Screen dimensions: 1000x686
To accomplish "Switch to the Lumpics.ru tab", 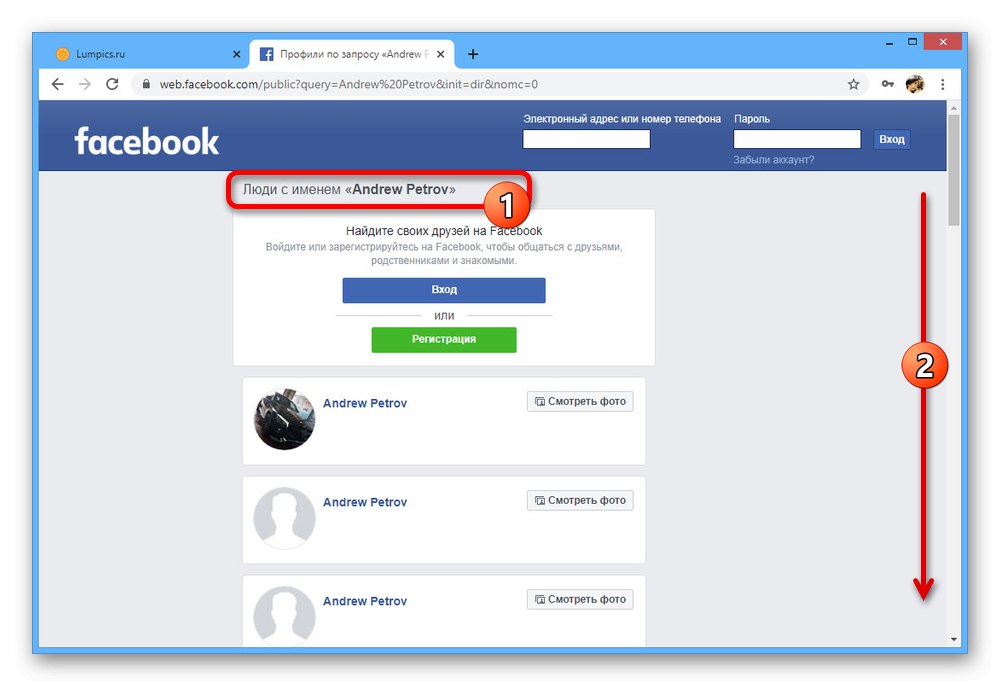I will pyautogui.click(x=148, y=54).
